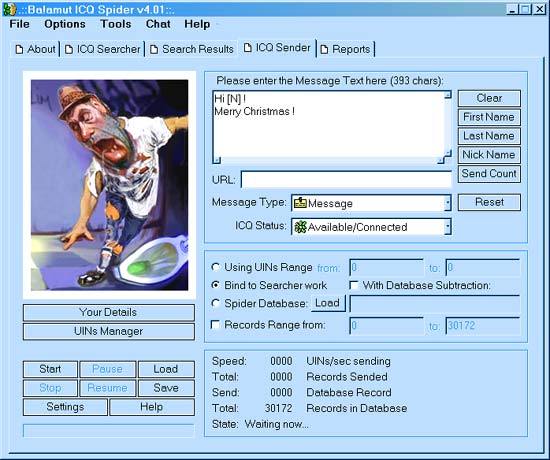Image resolution: width=550 pixels, height=460 pixels.
Task: Switch to the About tab
Action: click(35, 49)
